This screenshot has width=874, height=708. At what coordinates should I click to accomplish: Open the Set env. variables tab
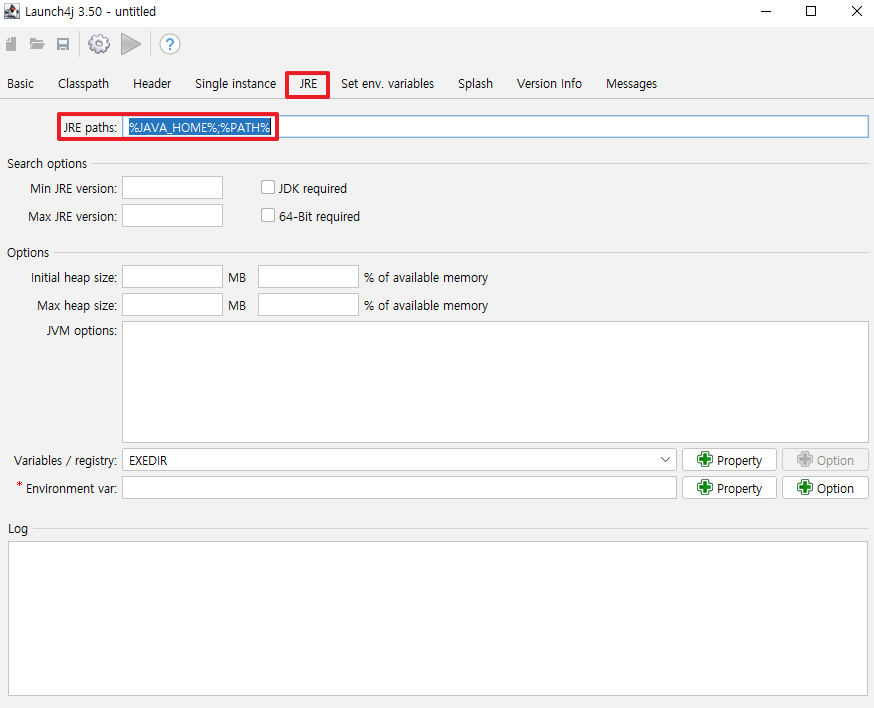click(x=387, y=84)
